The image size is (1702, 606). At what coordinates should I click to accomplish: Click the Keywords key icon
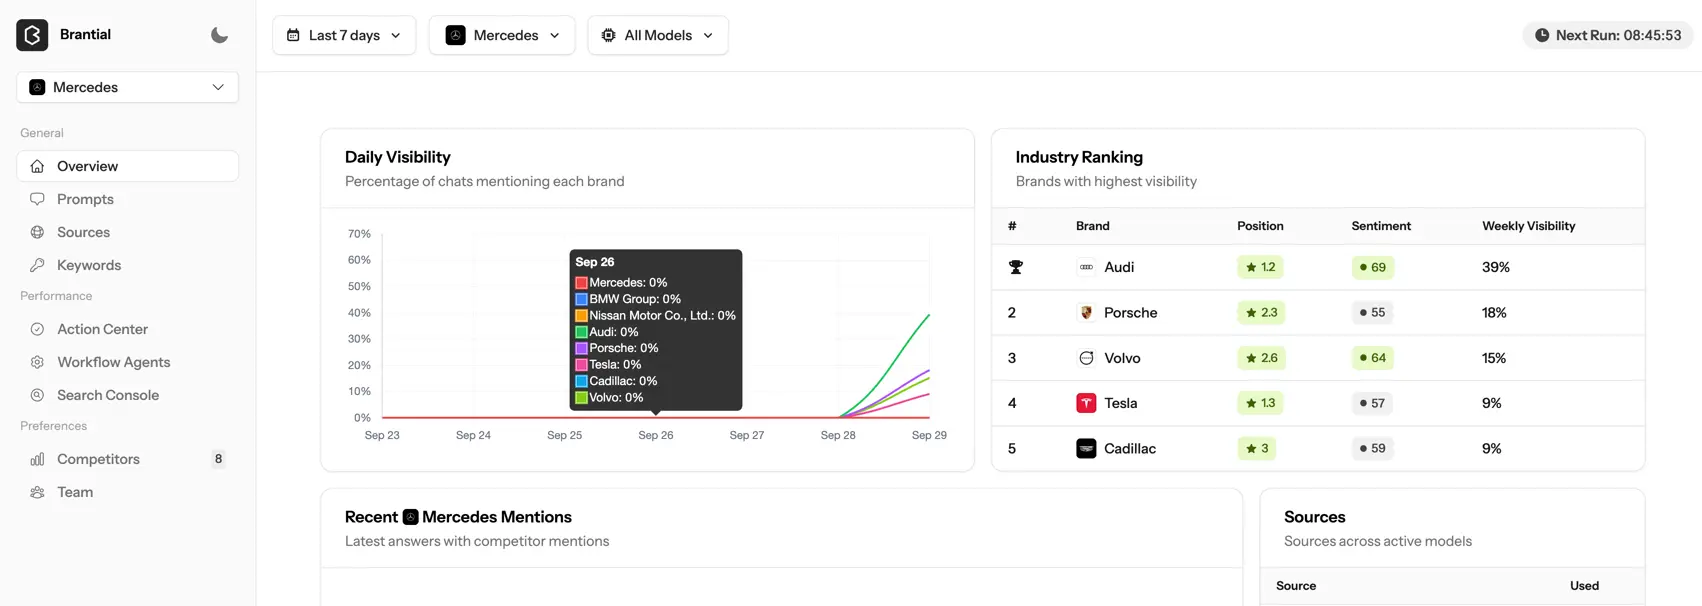tap(37, 265)
